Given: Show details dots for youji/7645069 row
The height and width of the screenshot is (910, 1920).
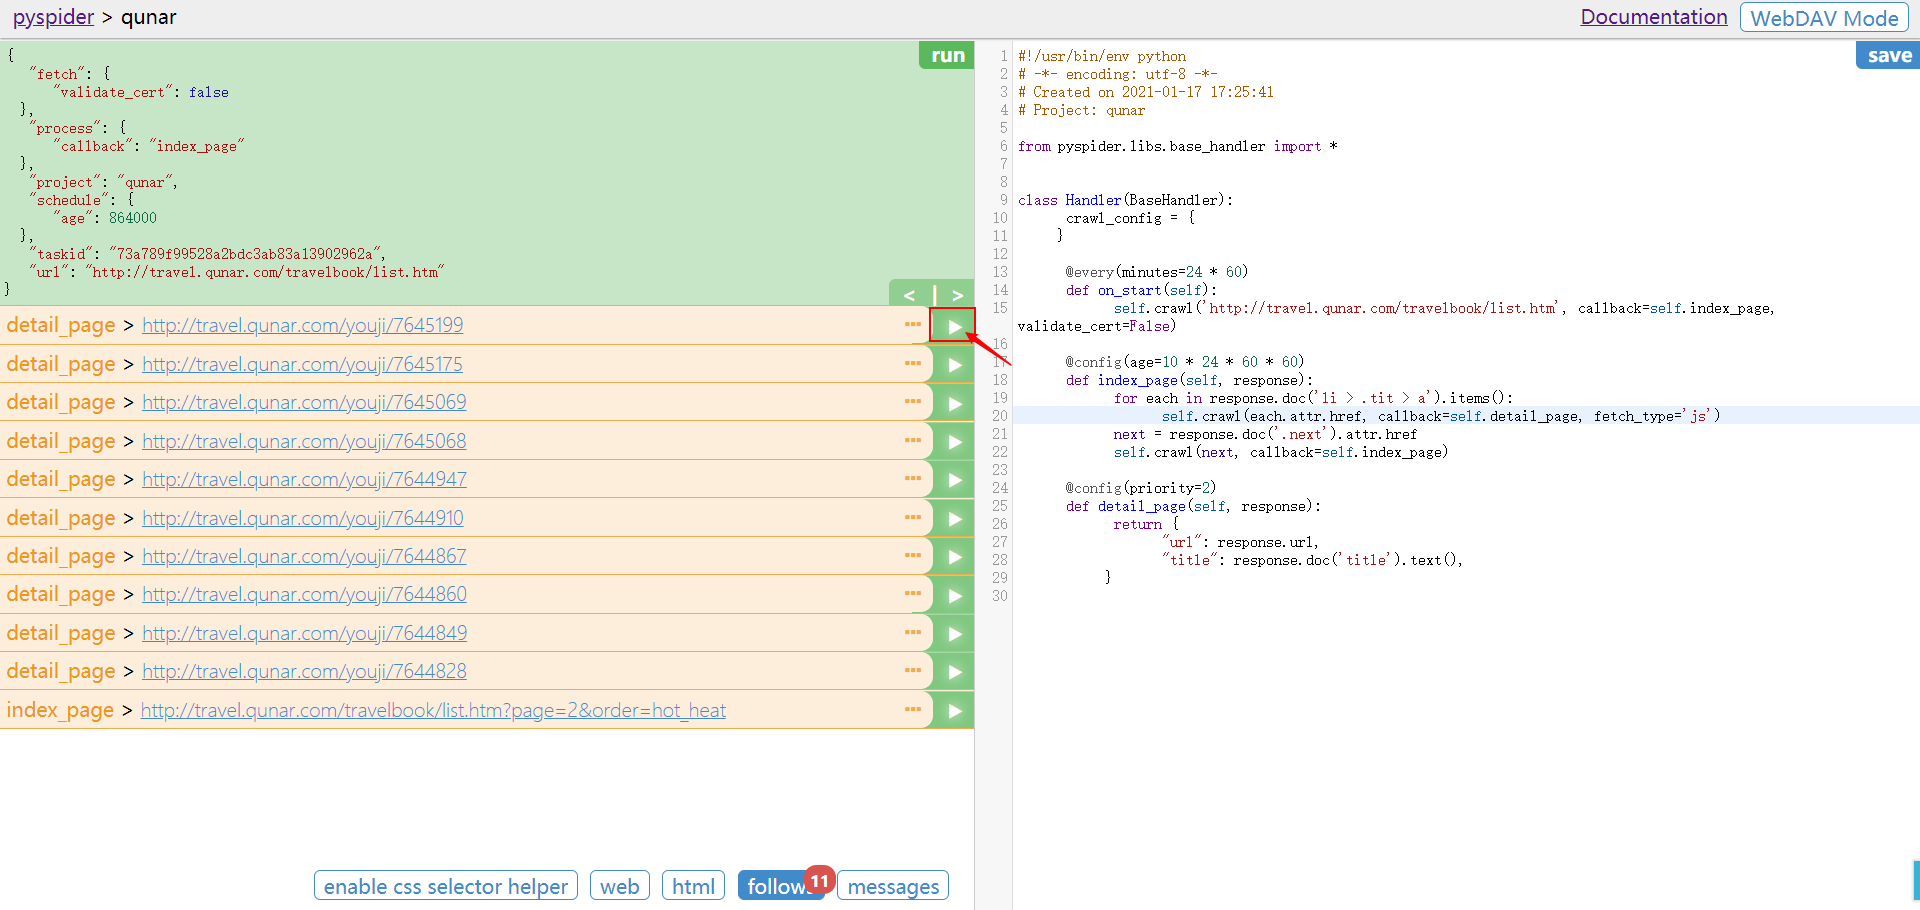Looking at the screenshot, I should 913,401.
